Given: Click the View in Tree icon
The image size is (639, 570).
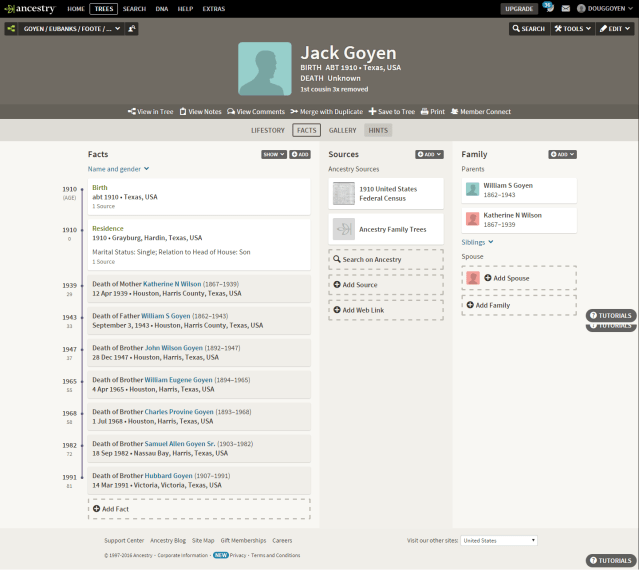Looking at the screenshot, I should coord(132,111).
